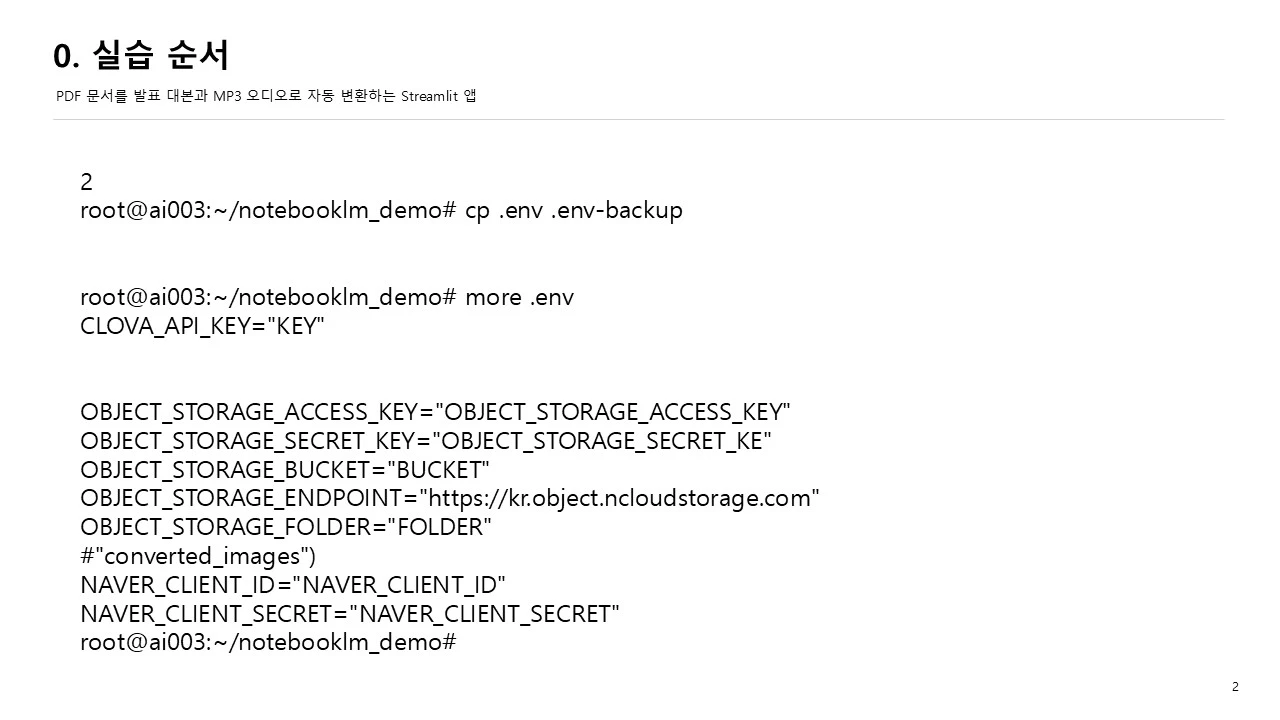Select the Streamlit subtitle description line

click(x=266, y=96)
